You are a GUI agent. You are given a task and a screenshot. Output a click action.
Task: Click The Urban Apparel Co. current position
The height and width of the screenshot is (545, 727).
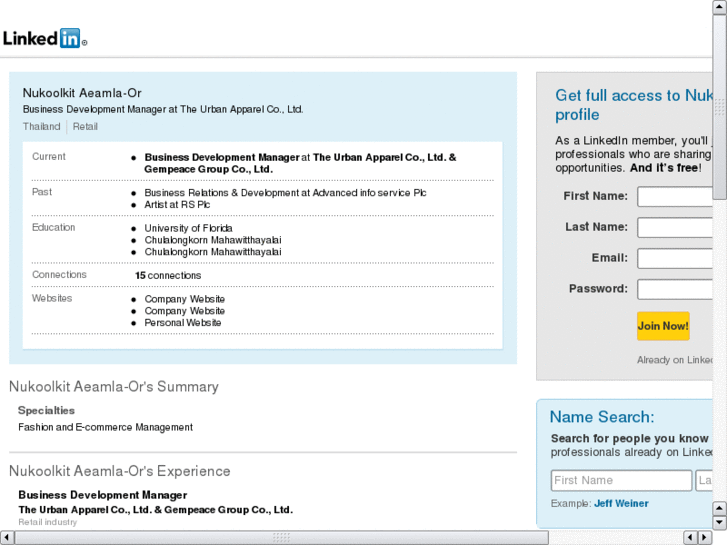pos(300,163)
